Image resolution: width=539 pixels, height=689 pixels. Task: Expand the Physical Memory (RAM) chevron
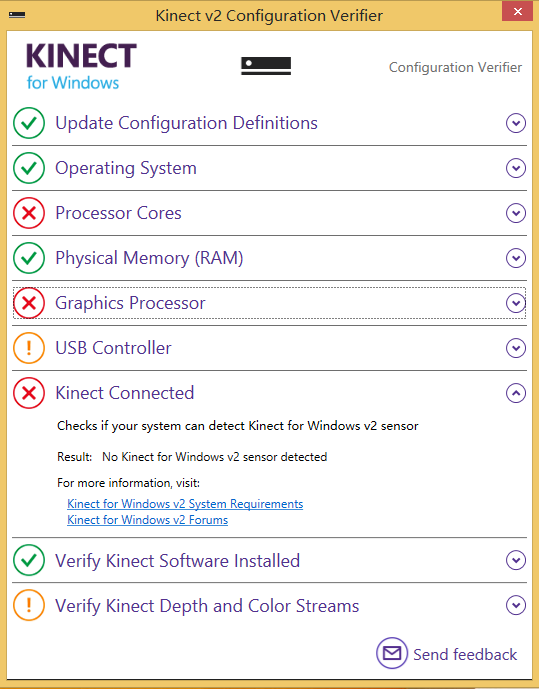pyautogui.click(x=516, y=258)
